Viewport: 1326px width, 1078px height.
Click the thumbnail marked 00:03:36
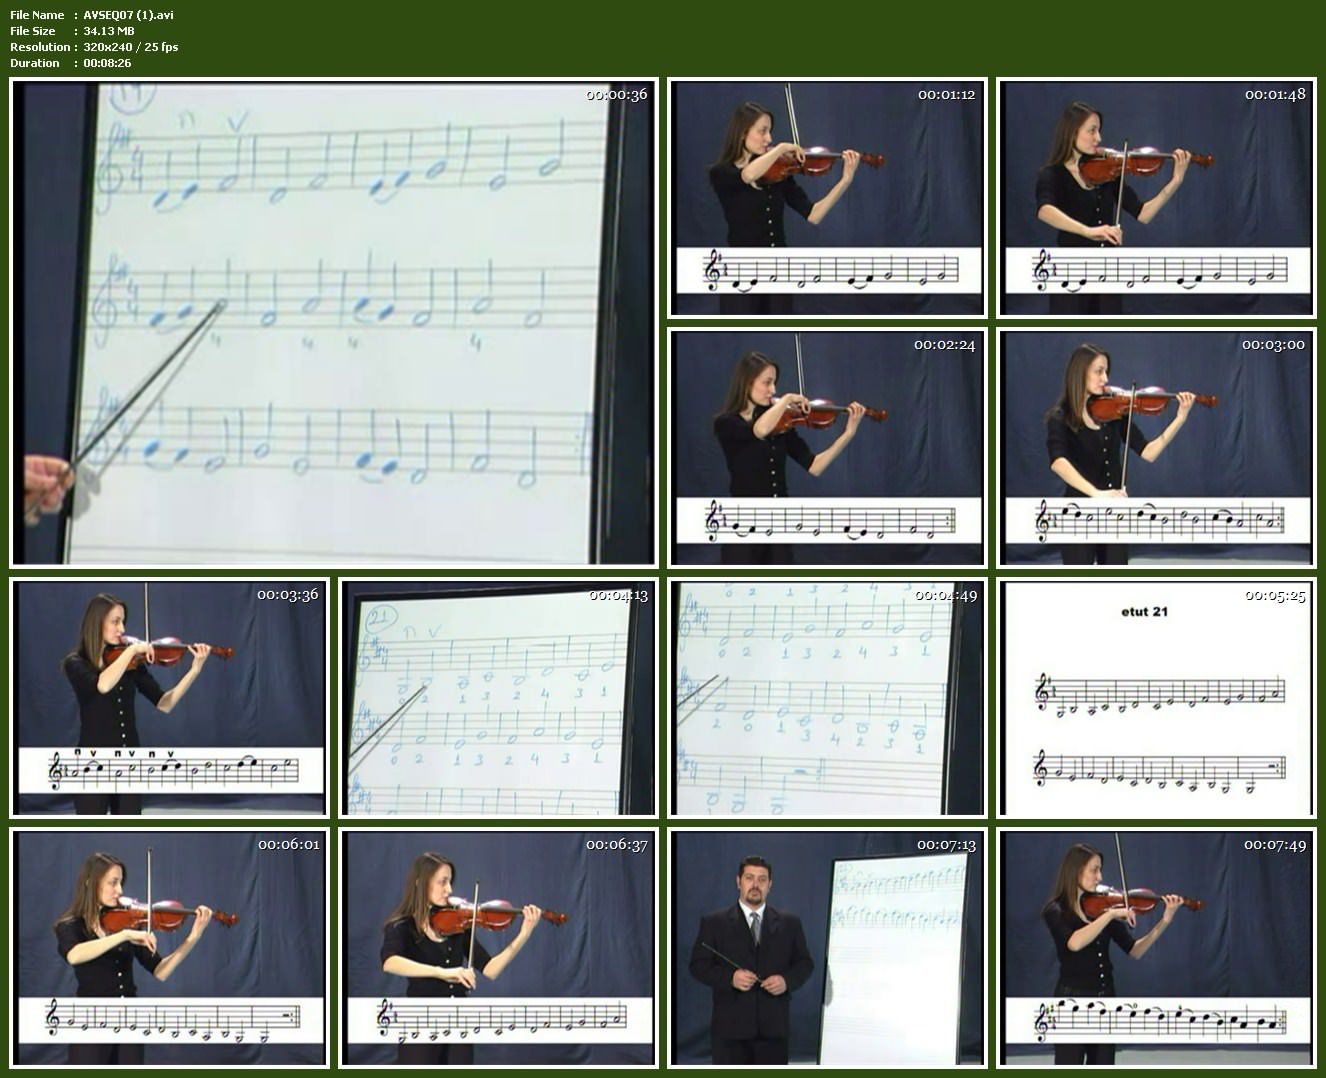click(x=169, y=697)
